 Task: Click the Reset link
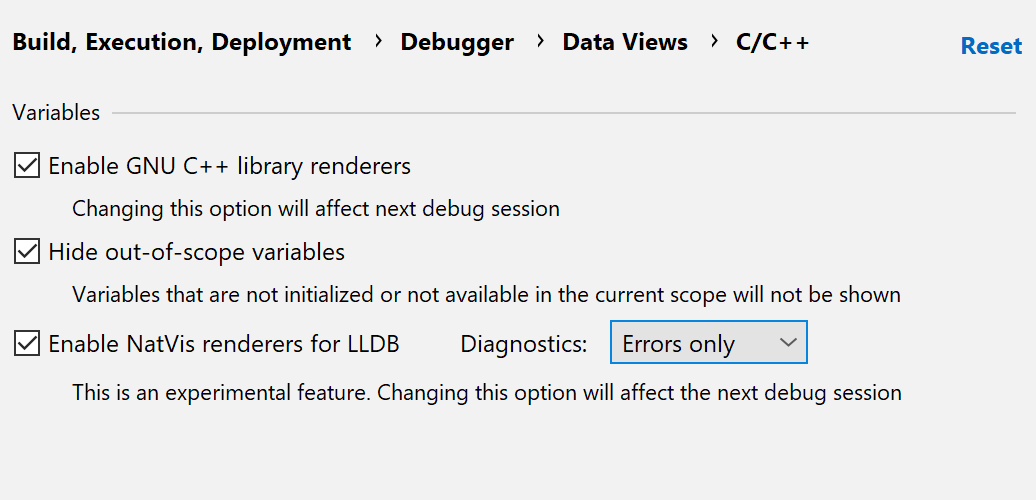click(991, 46)
